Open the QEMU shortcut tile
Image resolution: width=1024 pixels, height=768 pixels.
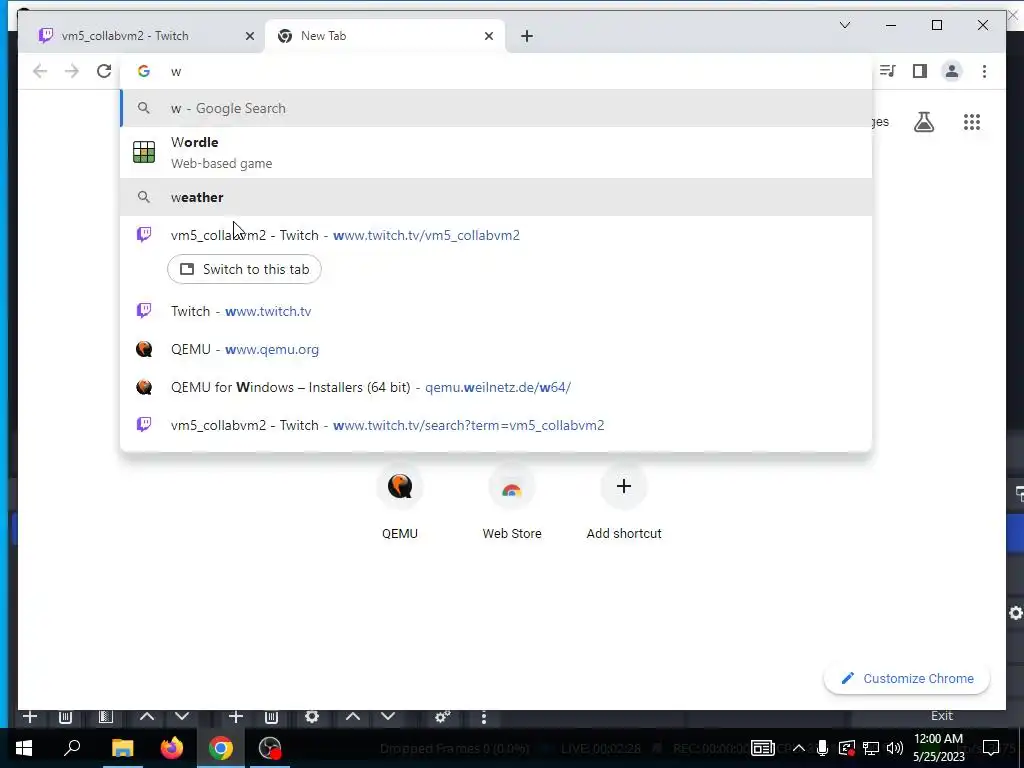[x=400, y=504]
